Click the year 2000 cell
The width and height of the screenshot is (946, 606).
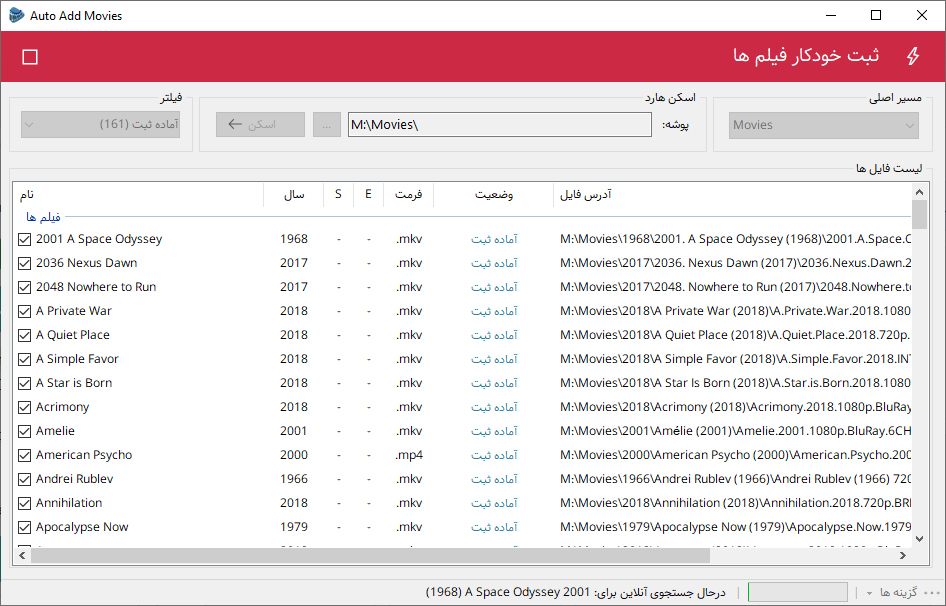pyautogui.click(x=294, y=455)
